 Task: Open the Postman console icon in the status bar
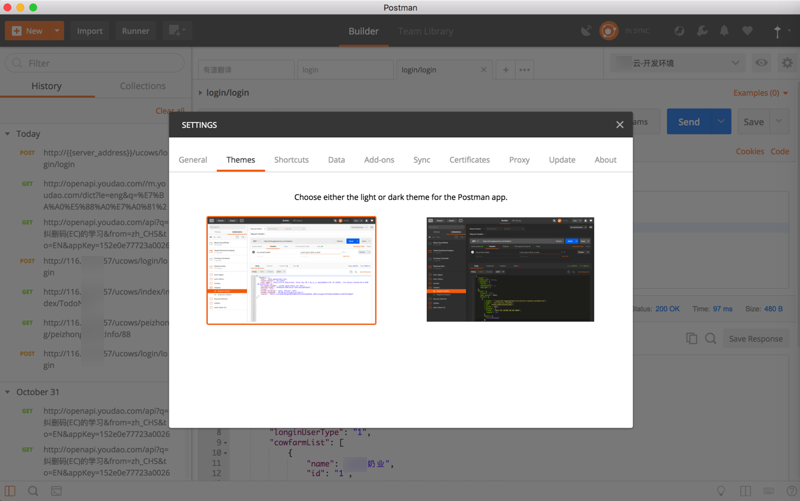pos(56,491)
